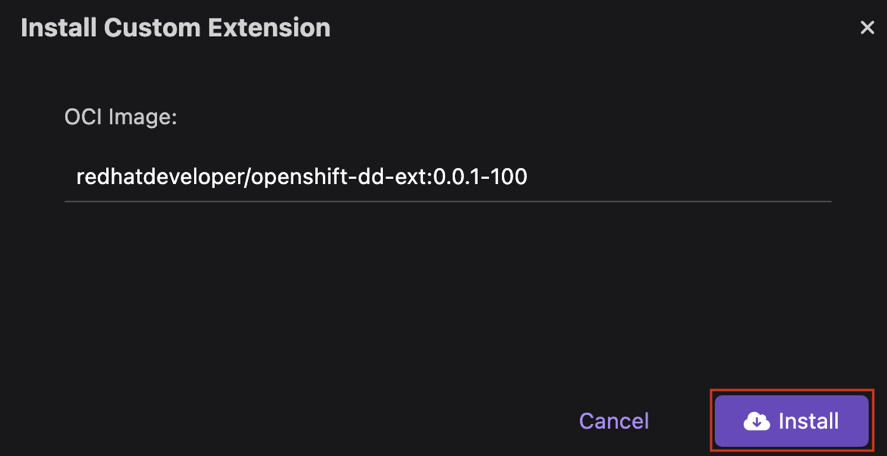Click the word "Image:" in the label

point(142,117)
